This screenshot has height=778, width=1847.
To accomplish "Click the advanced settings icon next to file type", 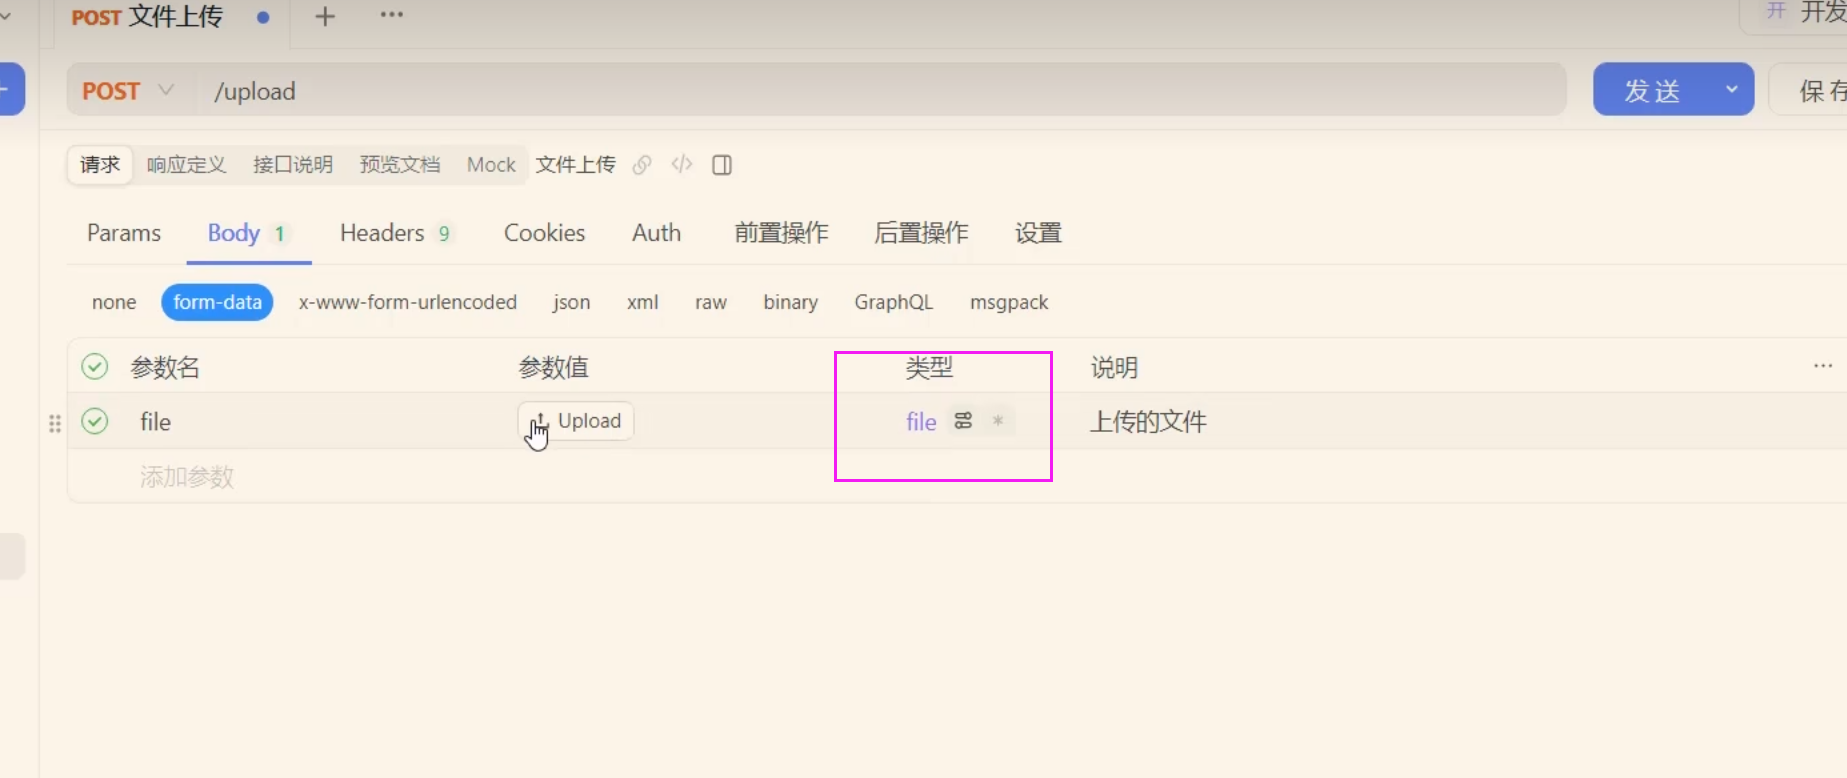I will point(963,421).
